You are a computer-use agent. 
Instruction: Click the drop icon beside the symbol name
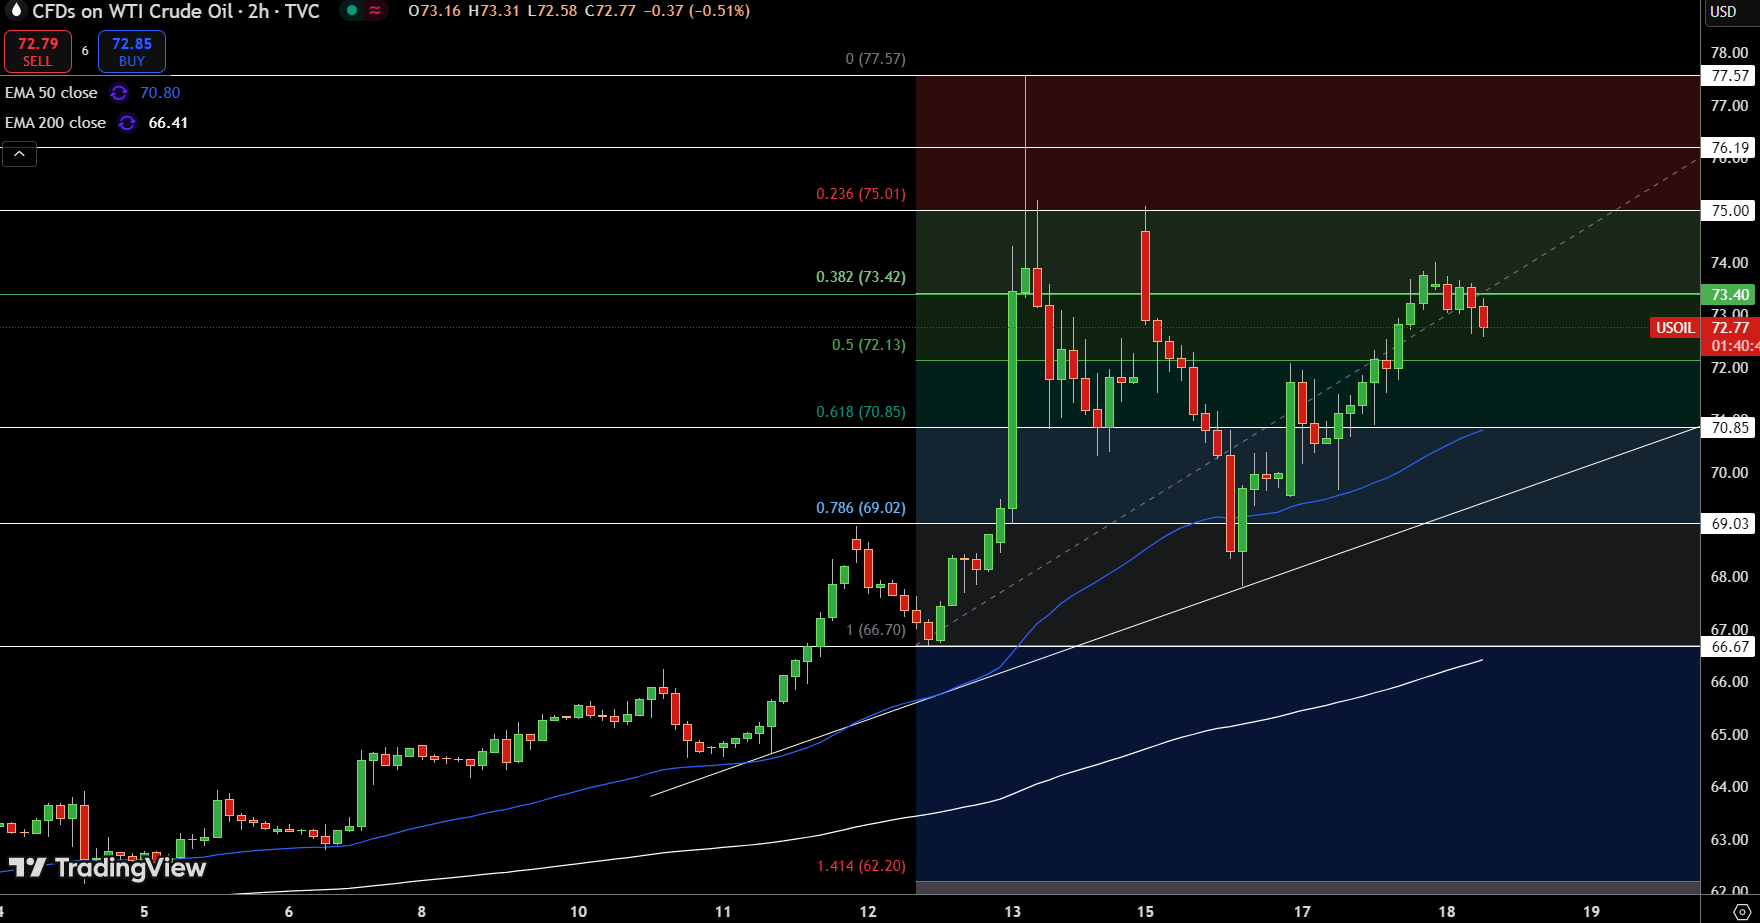(x=15, y=11)
